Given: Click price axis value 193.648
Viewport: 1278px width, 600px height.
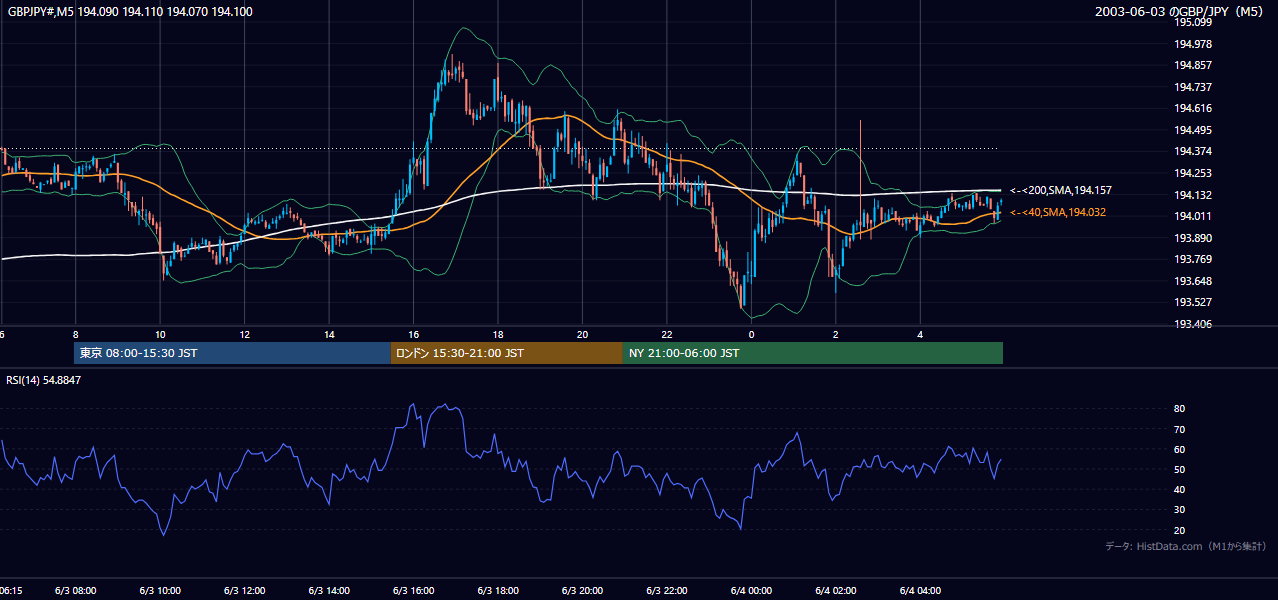Looking at the screenshot, I should tap(1193, 281).
